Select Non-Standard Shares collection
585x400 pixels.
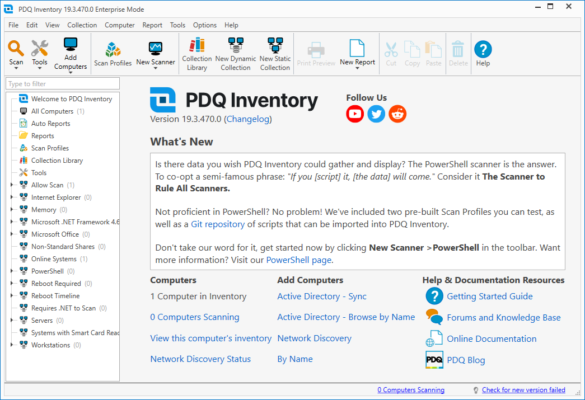[x=63, y=246]
